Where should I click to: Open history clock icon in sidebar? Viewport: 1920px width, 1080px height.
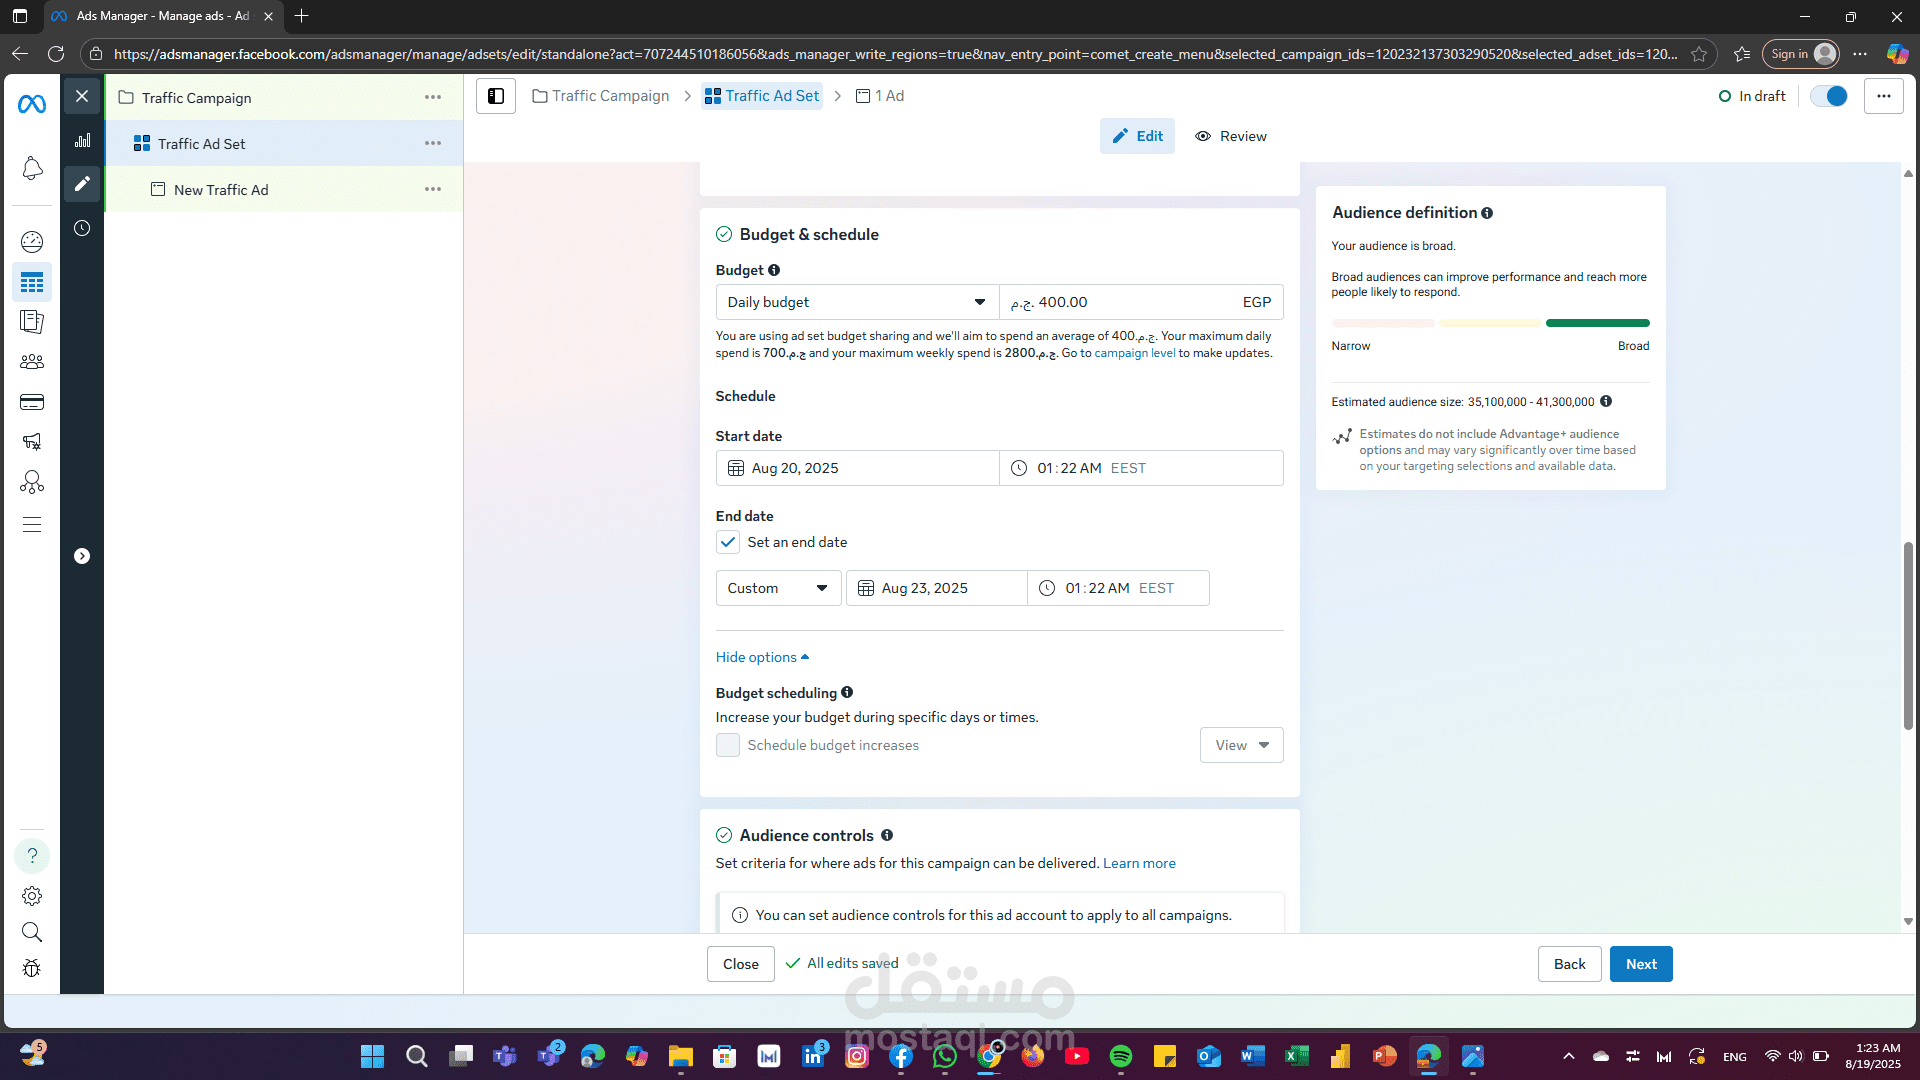pyautogui.click(x=82, y=228)
